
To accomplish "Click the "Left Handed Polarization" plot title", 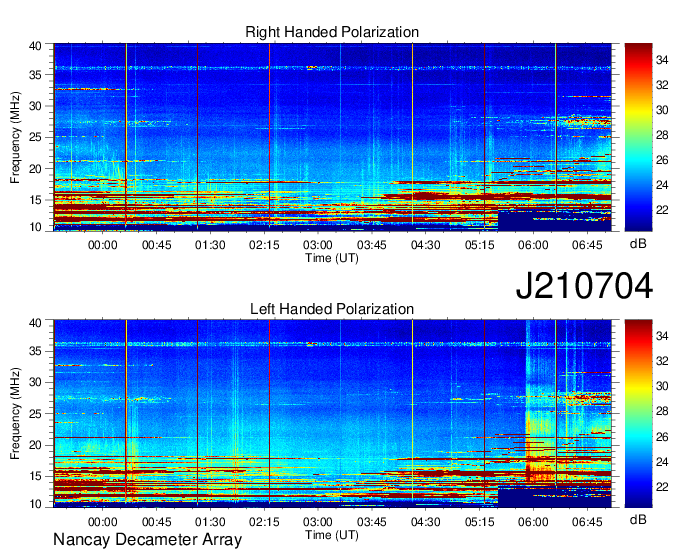I will tap(332, 309).
